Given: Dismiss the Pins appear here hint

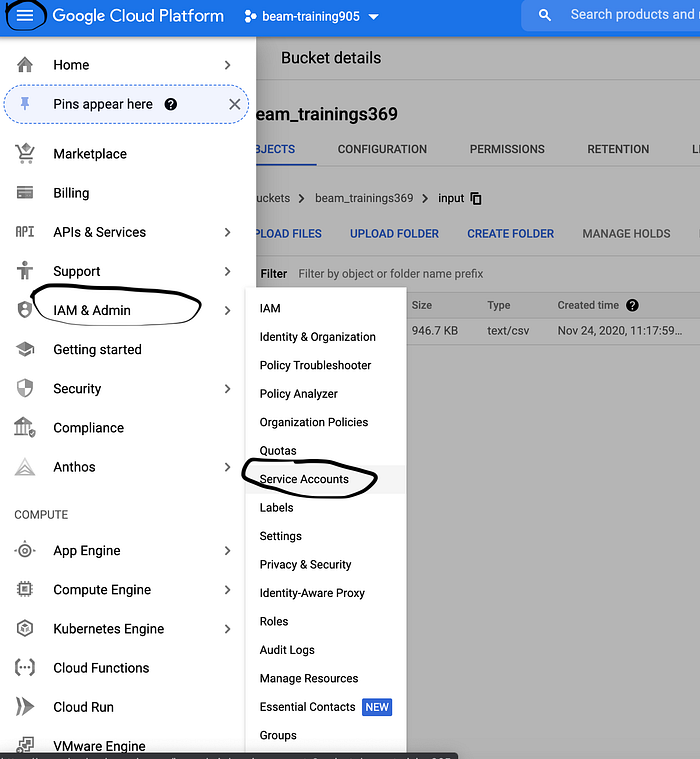Looking at the screenshot, I should click(235, 104).
